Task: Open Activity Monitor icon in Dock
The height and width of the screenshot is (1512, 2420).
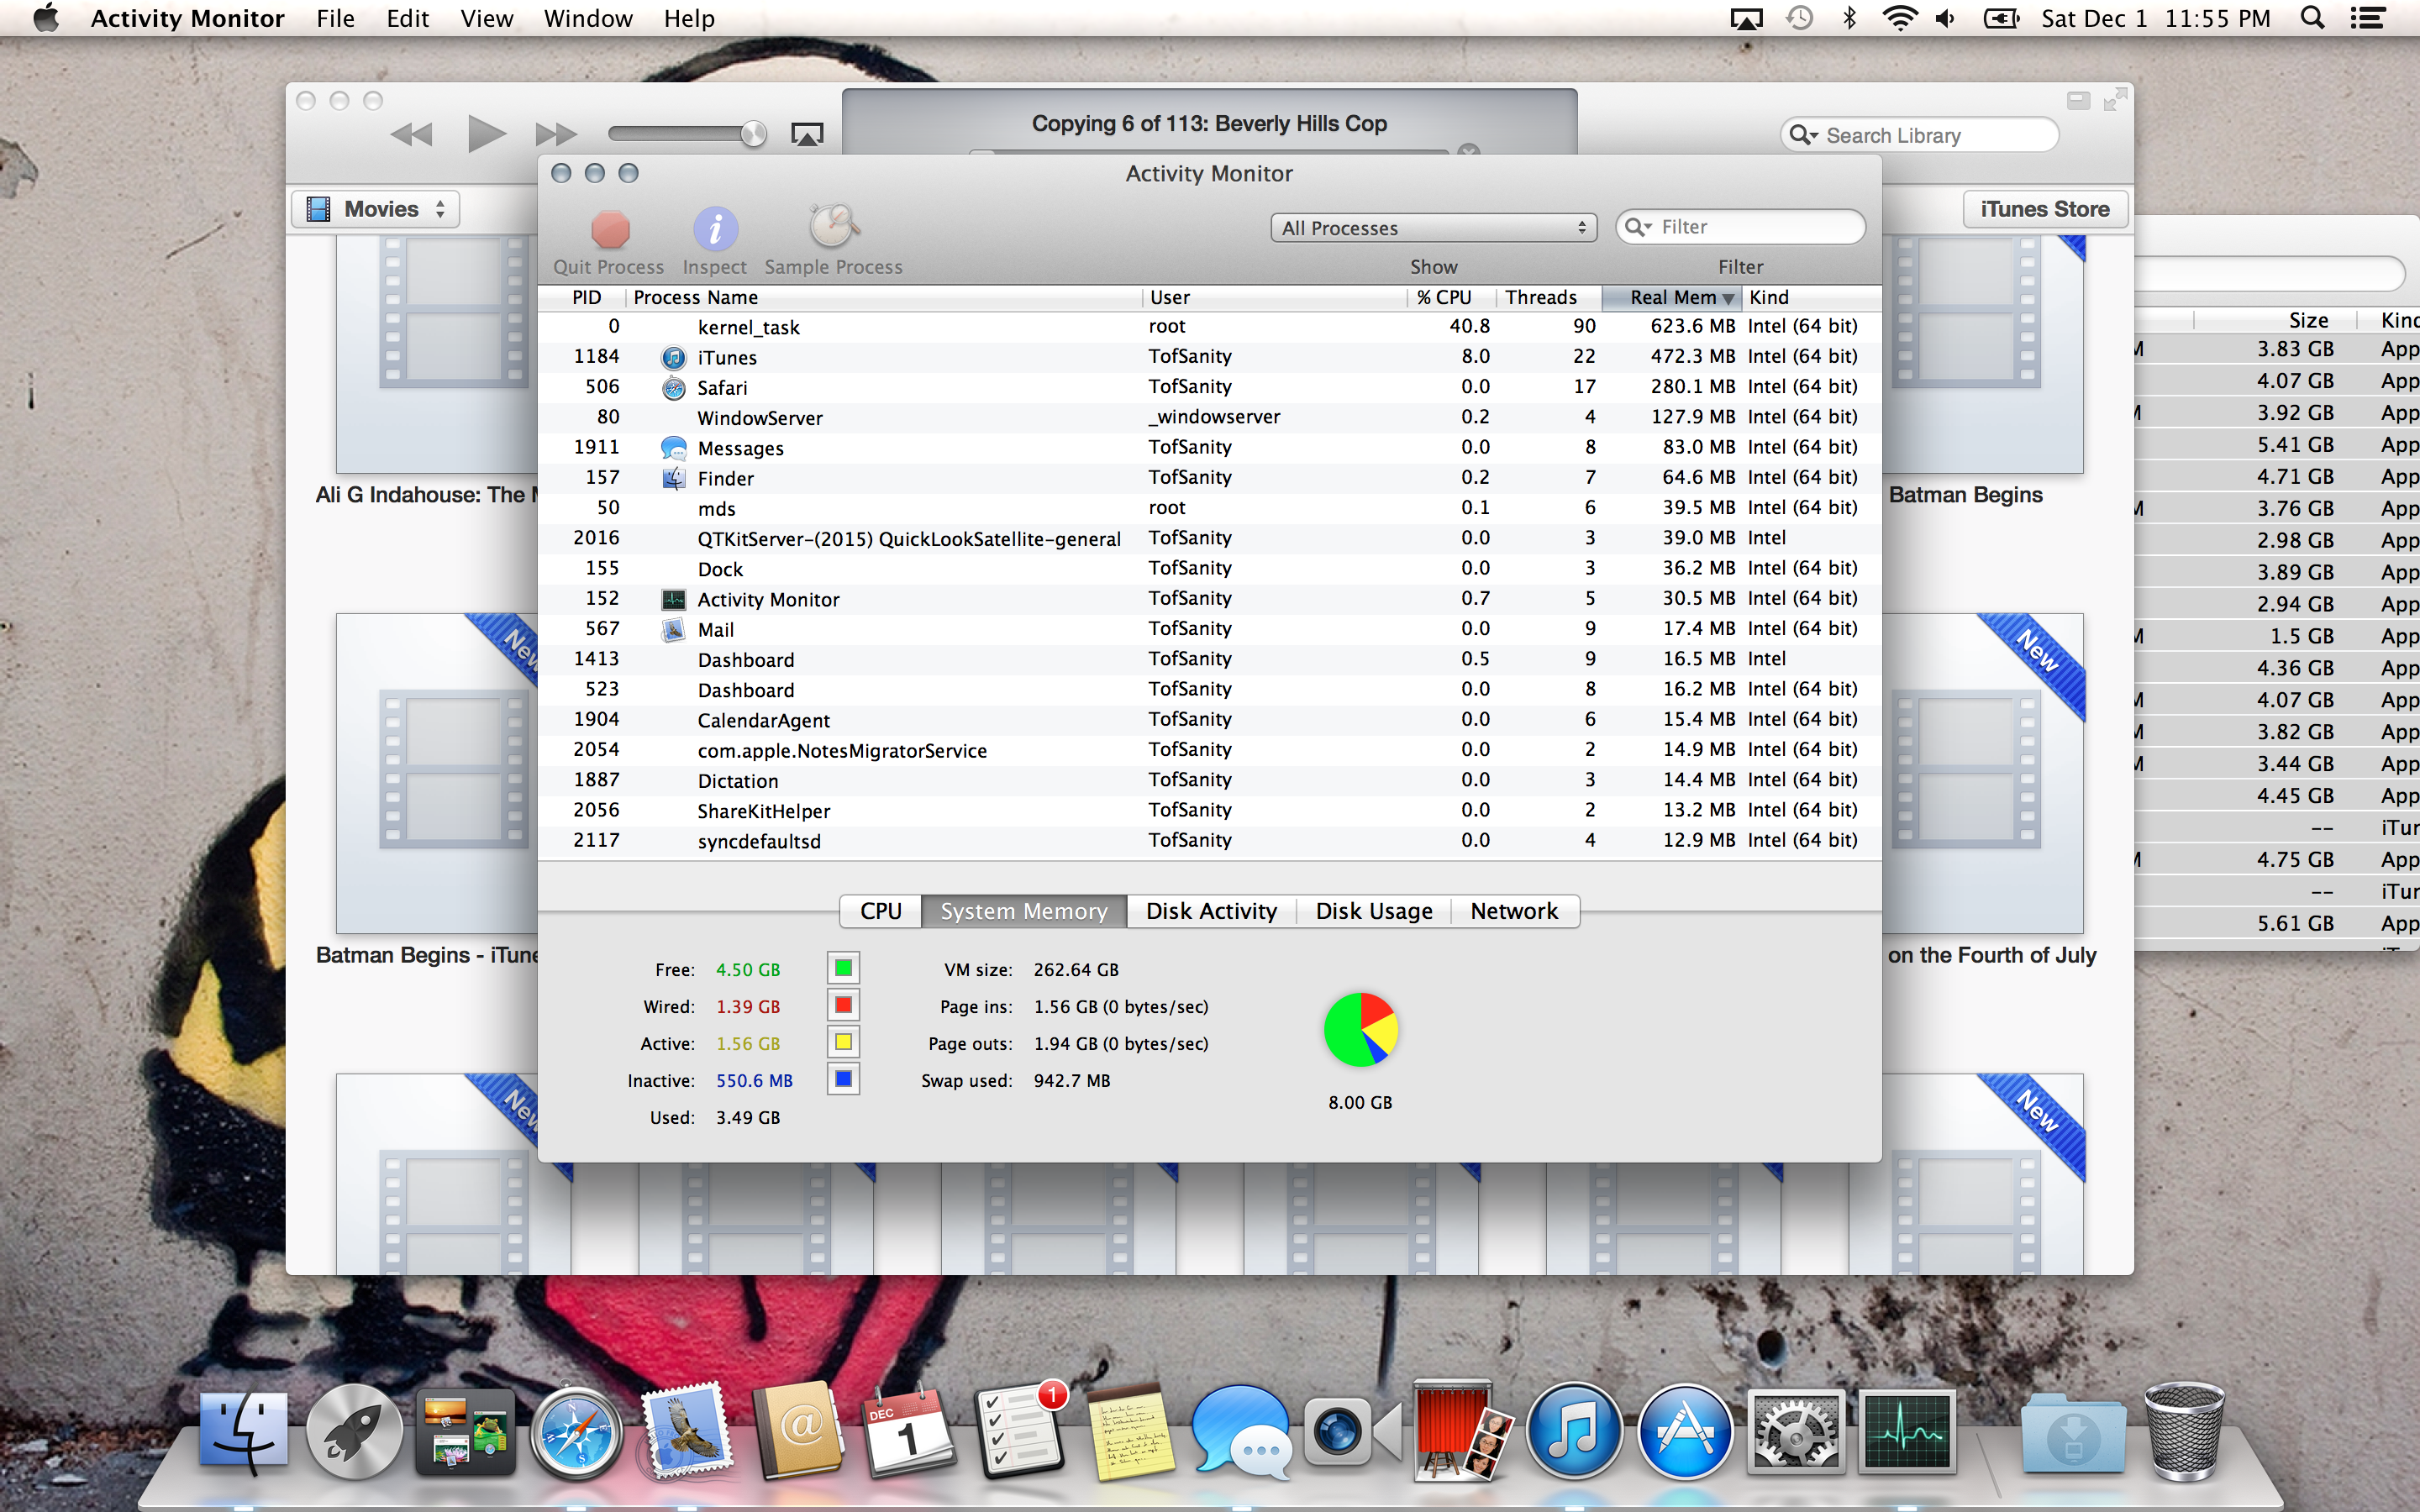Action: 1906,1431
